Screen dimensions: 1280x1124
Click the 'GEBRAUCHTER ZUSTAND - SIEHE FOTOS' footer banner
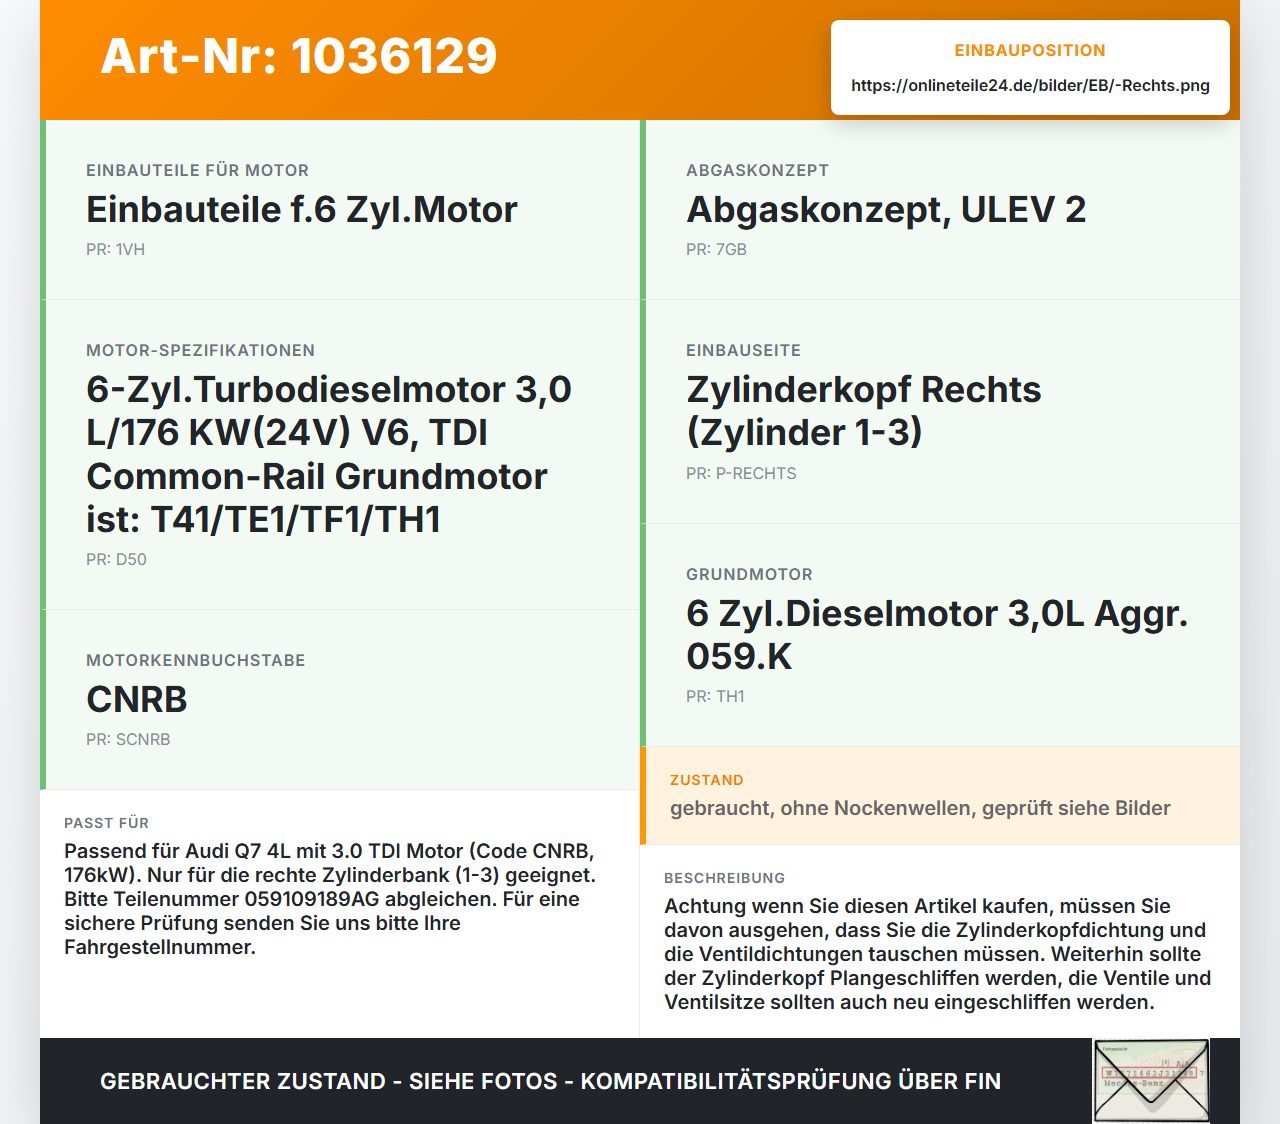coord(550,1081)
